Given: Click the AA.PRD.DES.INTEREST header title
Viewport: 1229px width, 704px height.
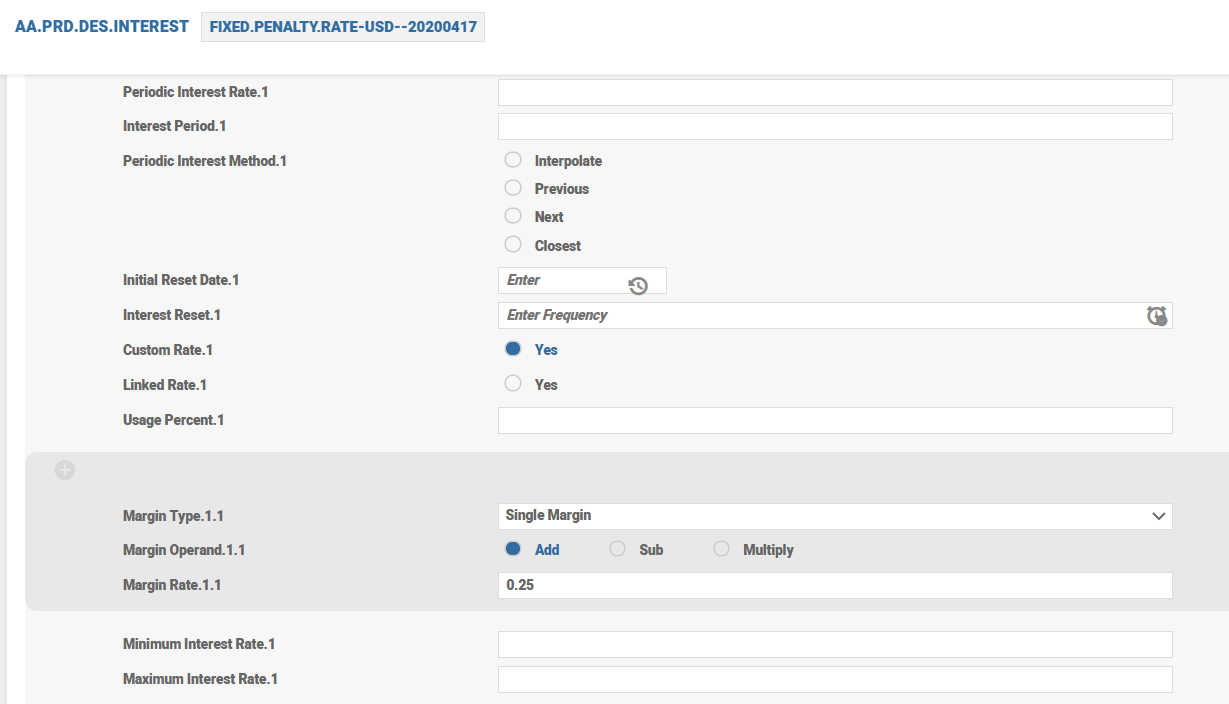Looking at the screenshot, I should (102, 27).
